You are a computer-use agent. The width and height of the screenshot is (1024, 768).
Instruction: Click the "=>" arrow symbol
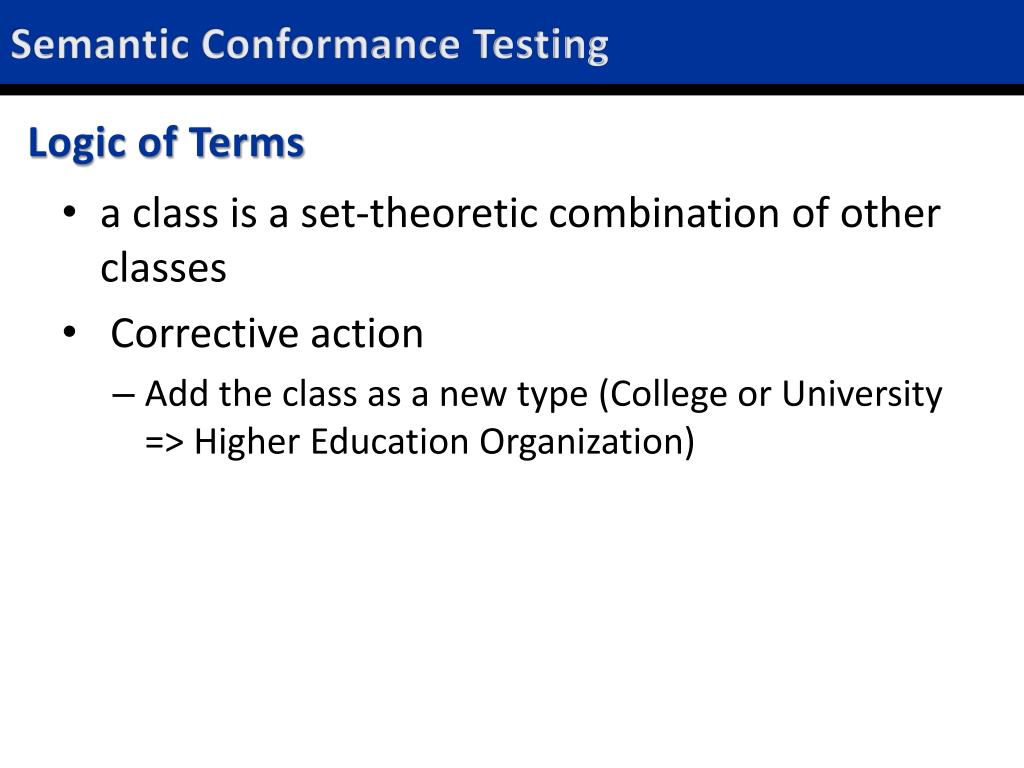tap(164, 442)
